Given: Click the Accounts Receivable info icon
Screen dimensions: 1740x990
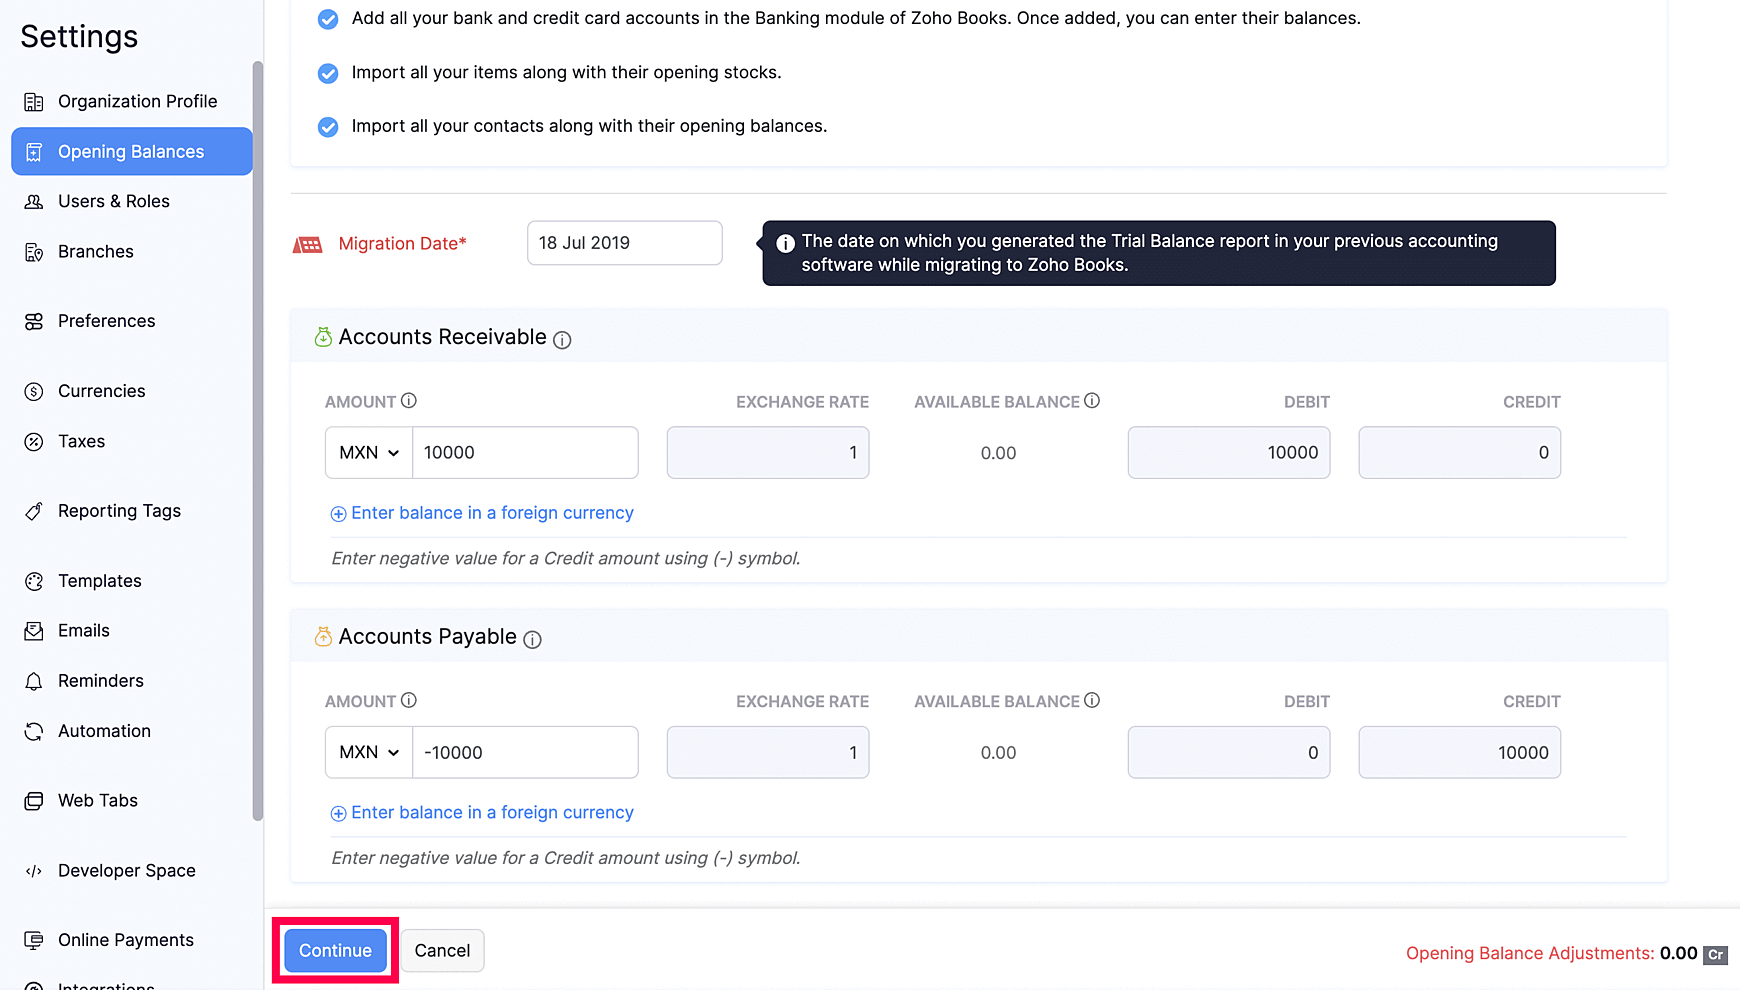Looking at the screenshot, I should point(562,340).
